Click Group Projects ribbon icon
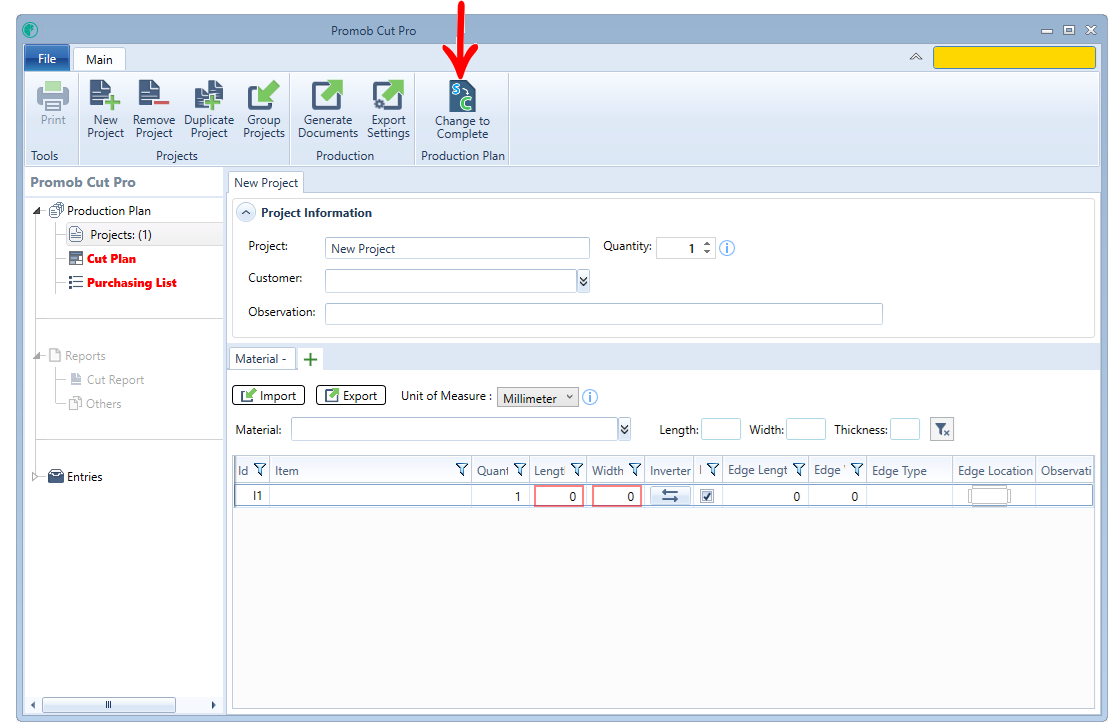1113x728 pixels. [264, 109]
